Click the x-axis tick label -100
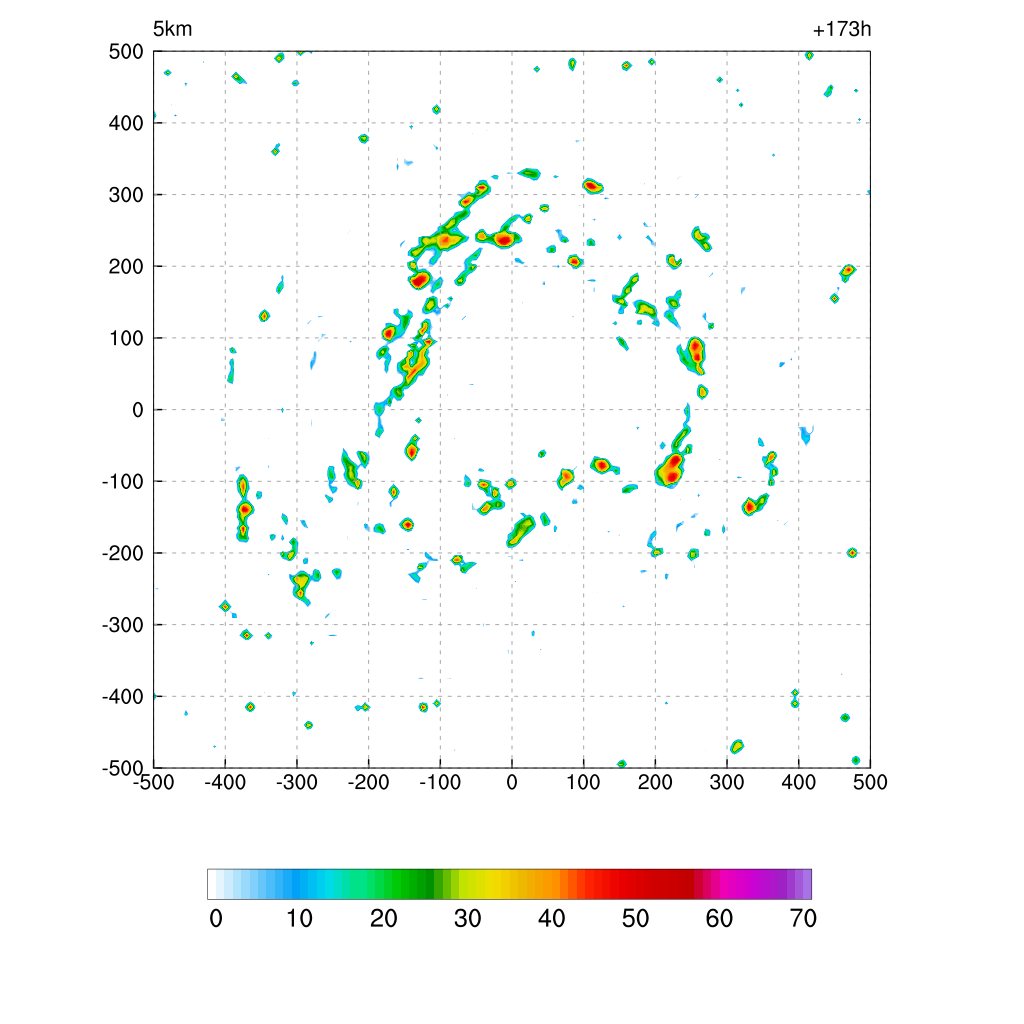 pyautogui.click(x=440, y=782)
